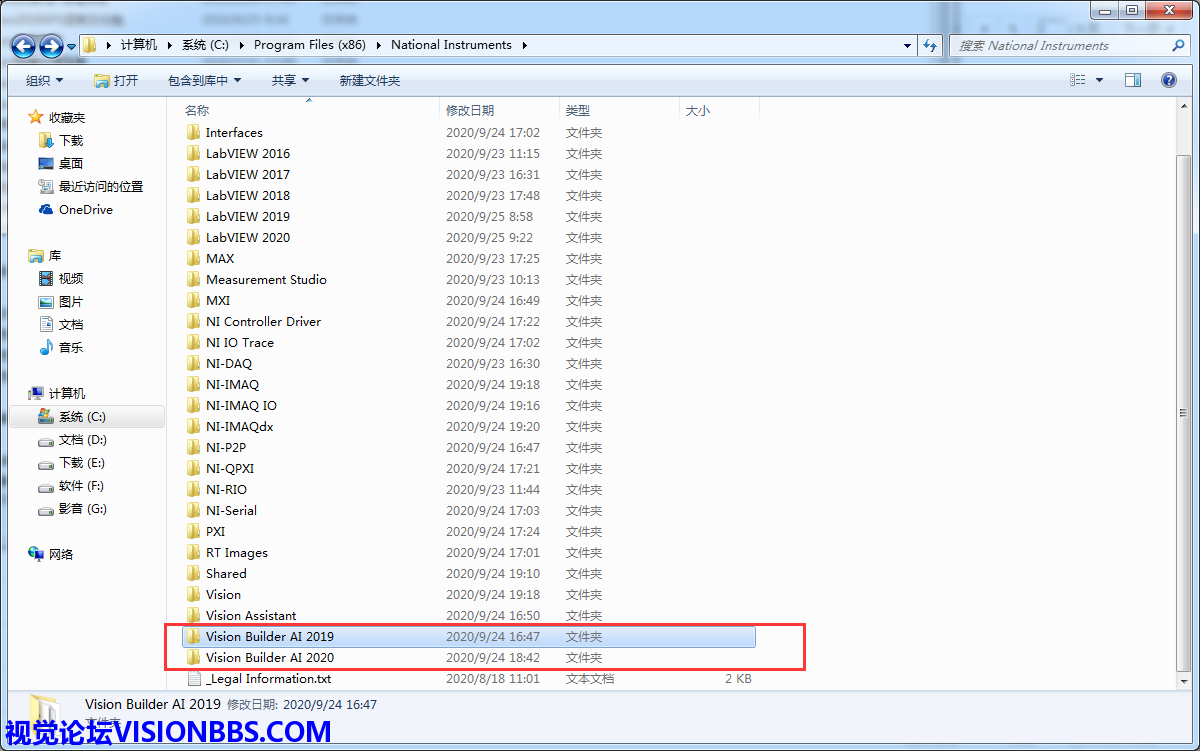Screen dimensions: 1200x751
Task: Go forward using the Forward arrow button
Action: tap(52, 46)
